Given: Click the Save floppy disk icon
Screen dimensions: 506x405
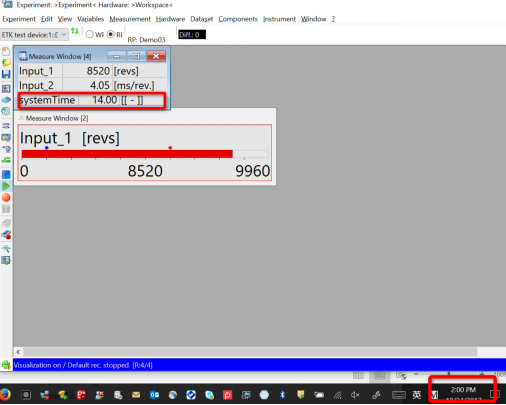Looking at the screenshot, I should 6,74.
